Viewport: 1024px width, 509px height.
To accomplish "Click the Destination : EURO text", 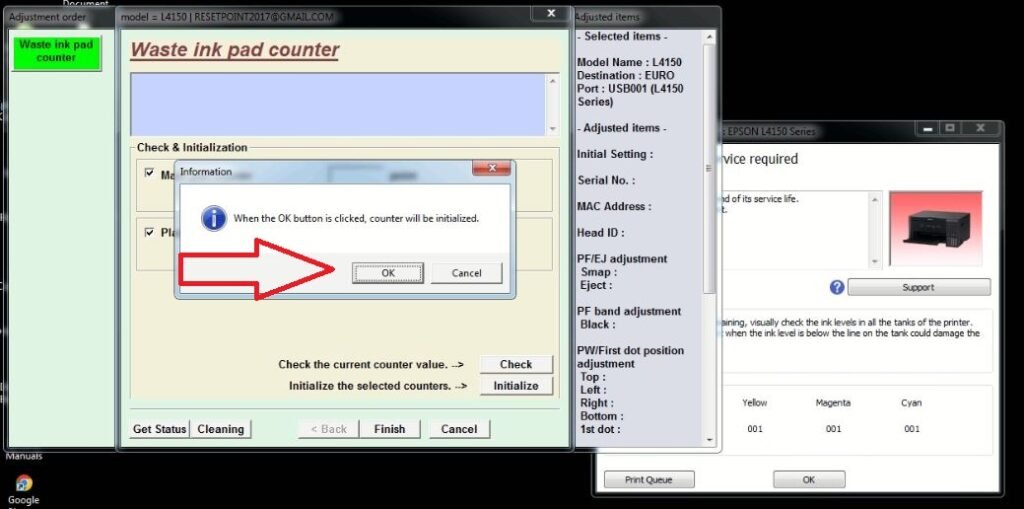I will 626,75.
